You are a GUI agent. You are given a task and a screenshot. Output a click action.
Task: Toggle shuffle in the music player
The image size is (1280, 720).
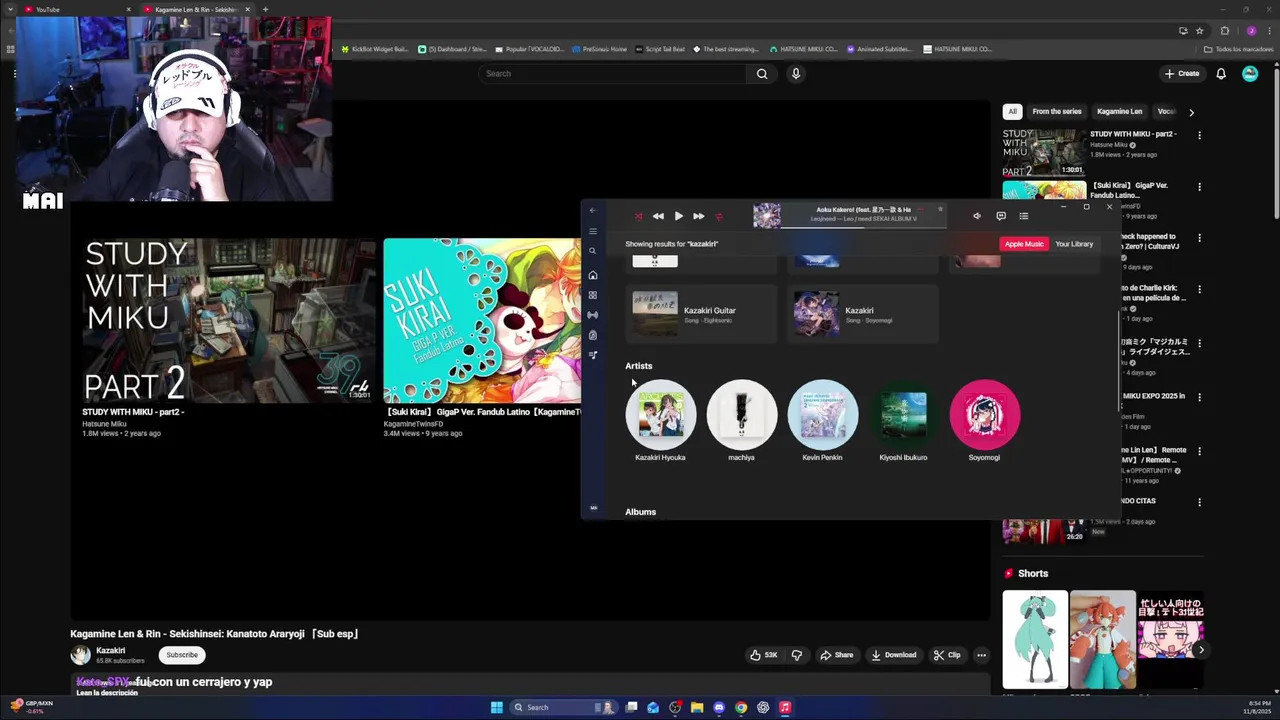[x=638, y=216]
